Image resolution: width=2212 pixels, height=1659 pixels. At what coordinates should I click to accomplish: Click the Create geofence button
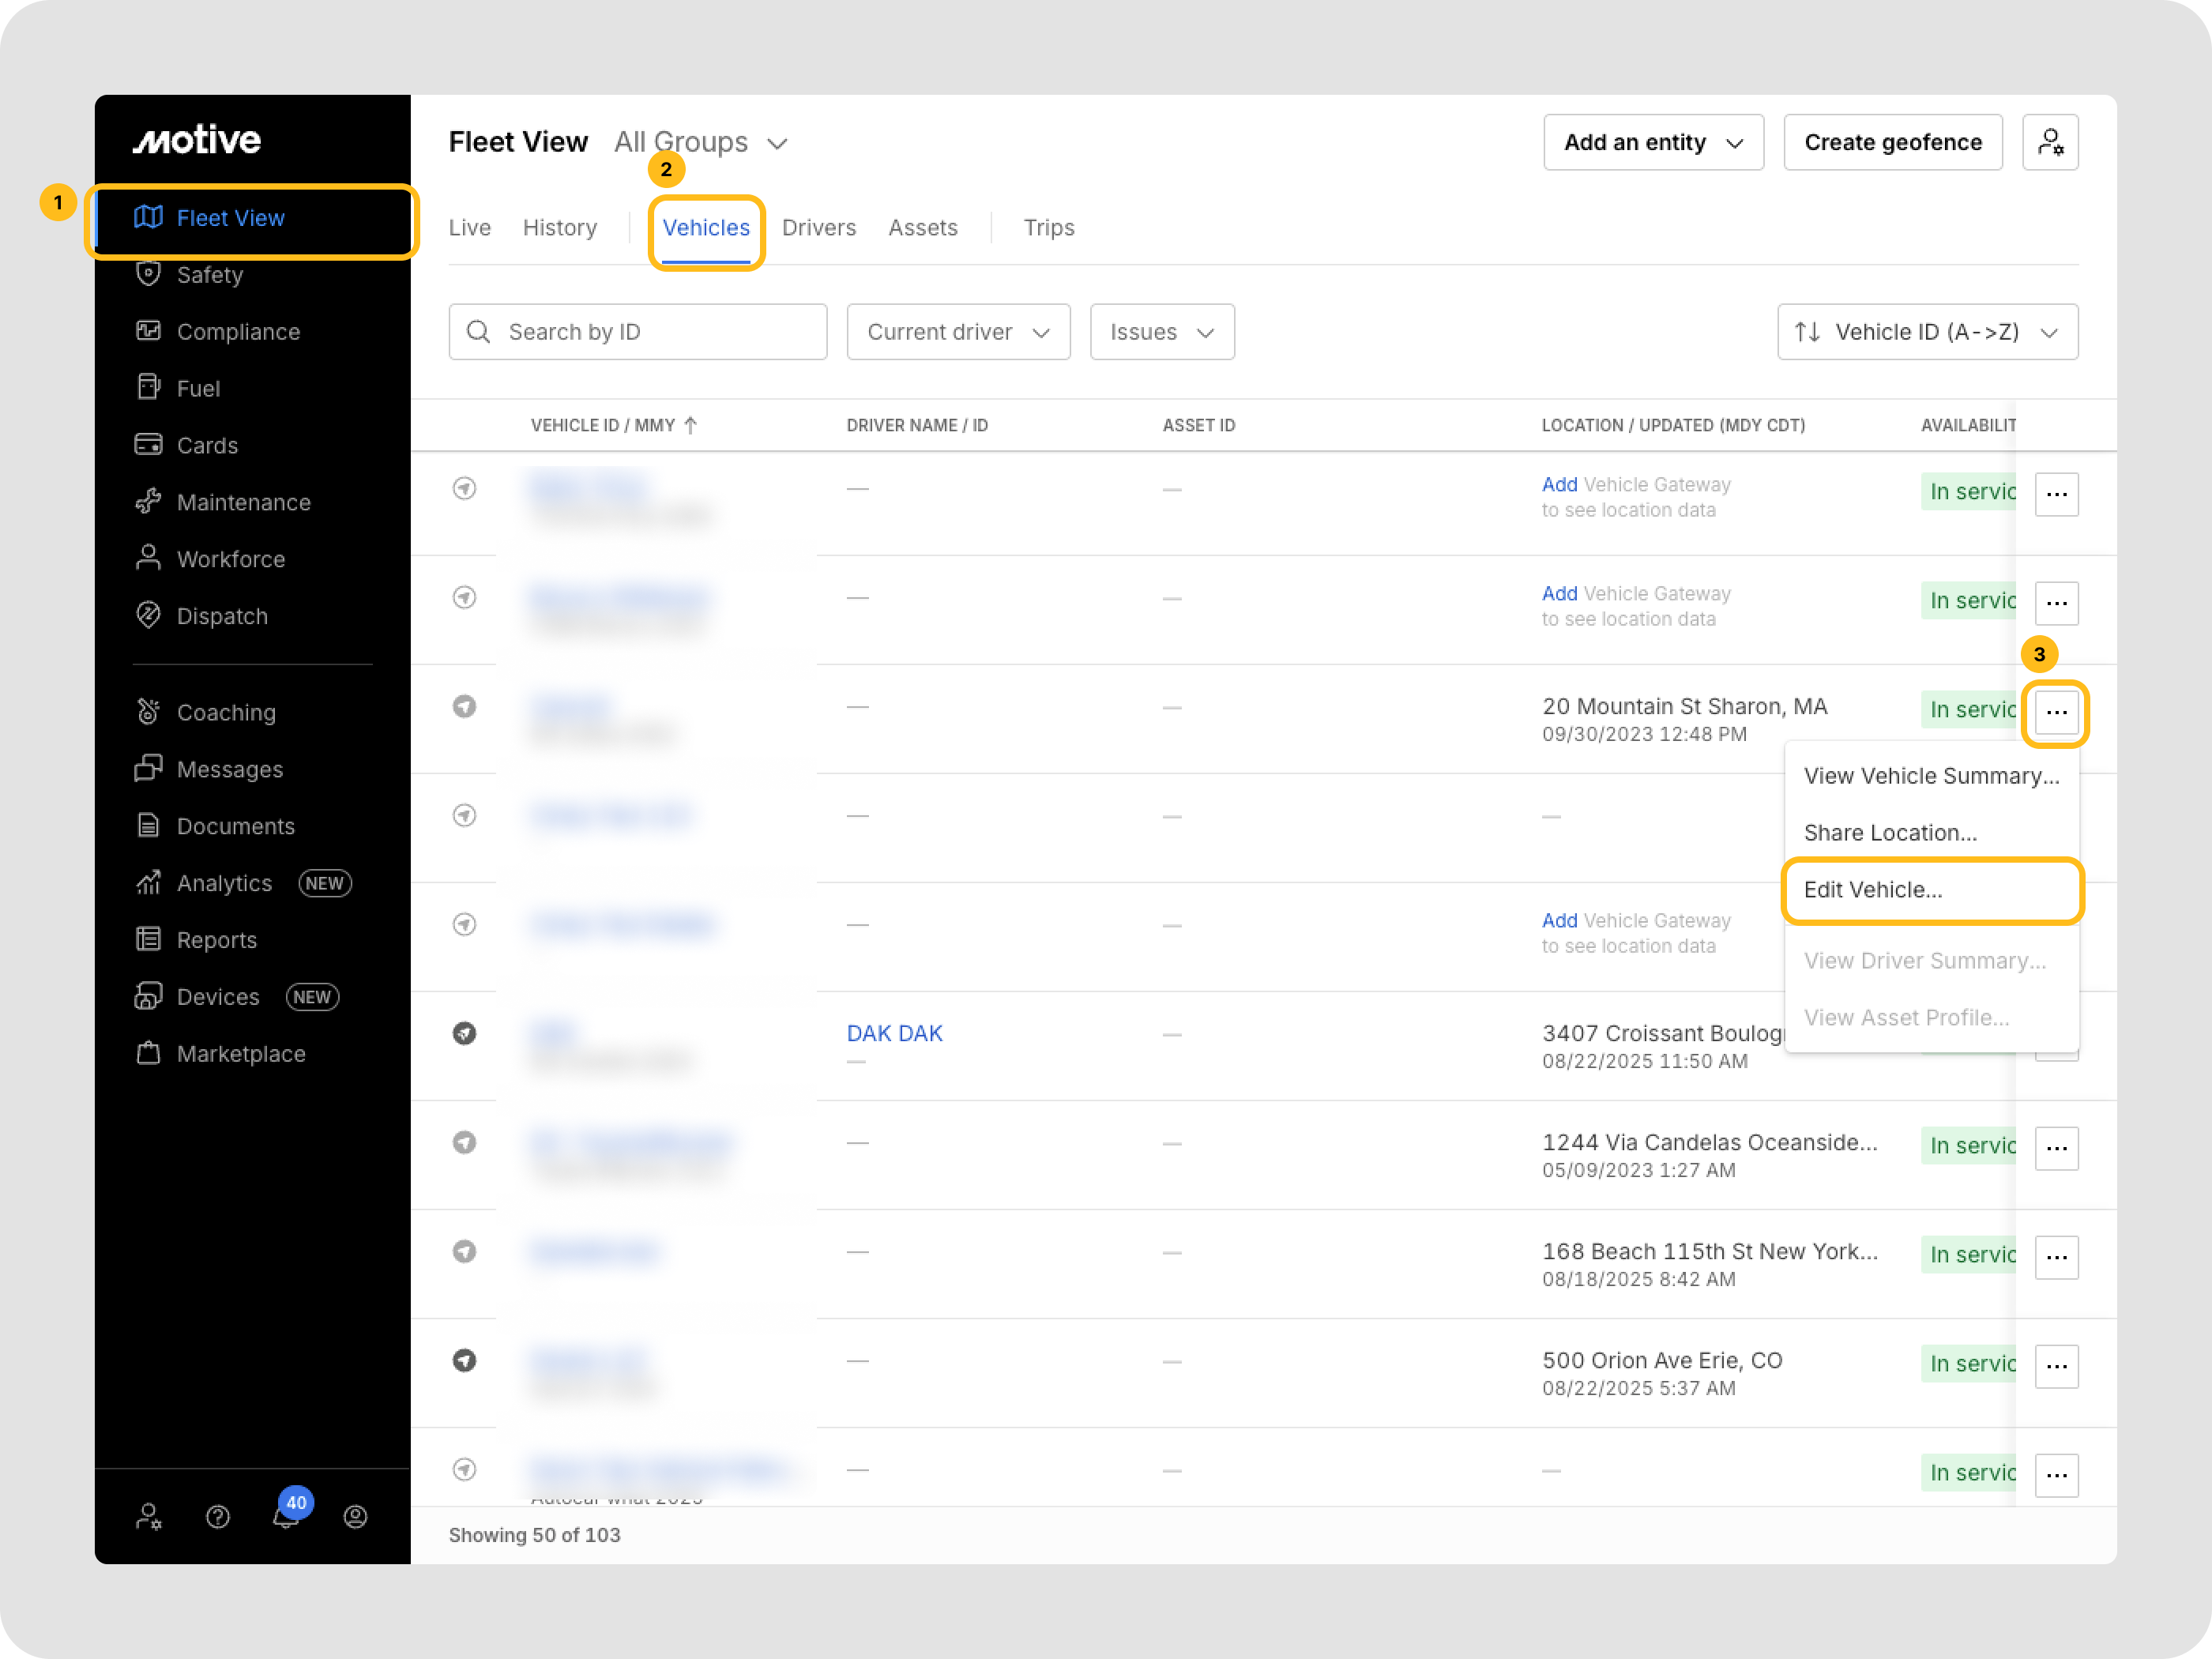click(1892, 142)
